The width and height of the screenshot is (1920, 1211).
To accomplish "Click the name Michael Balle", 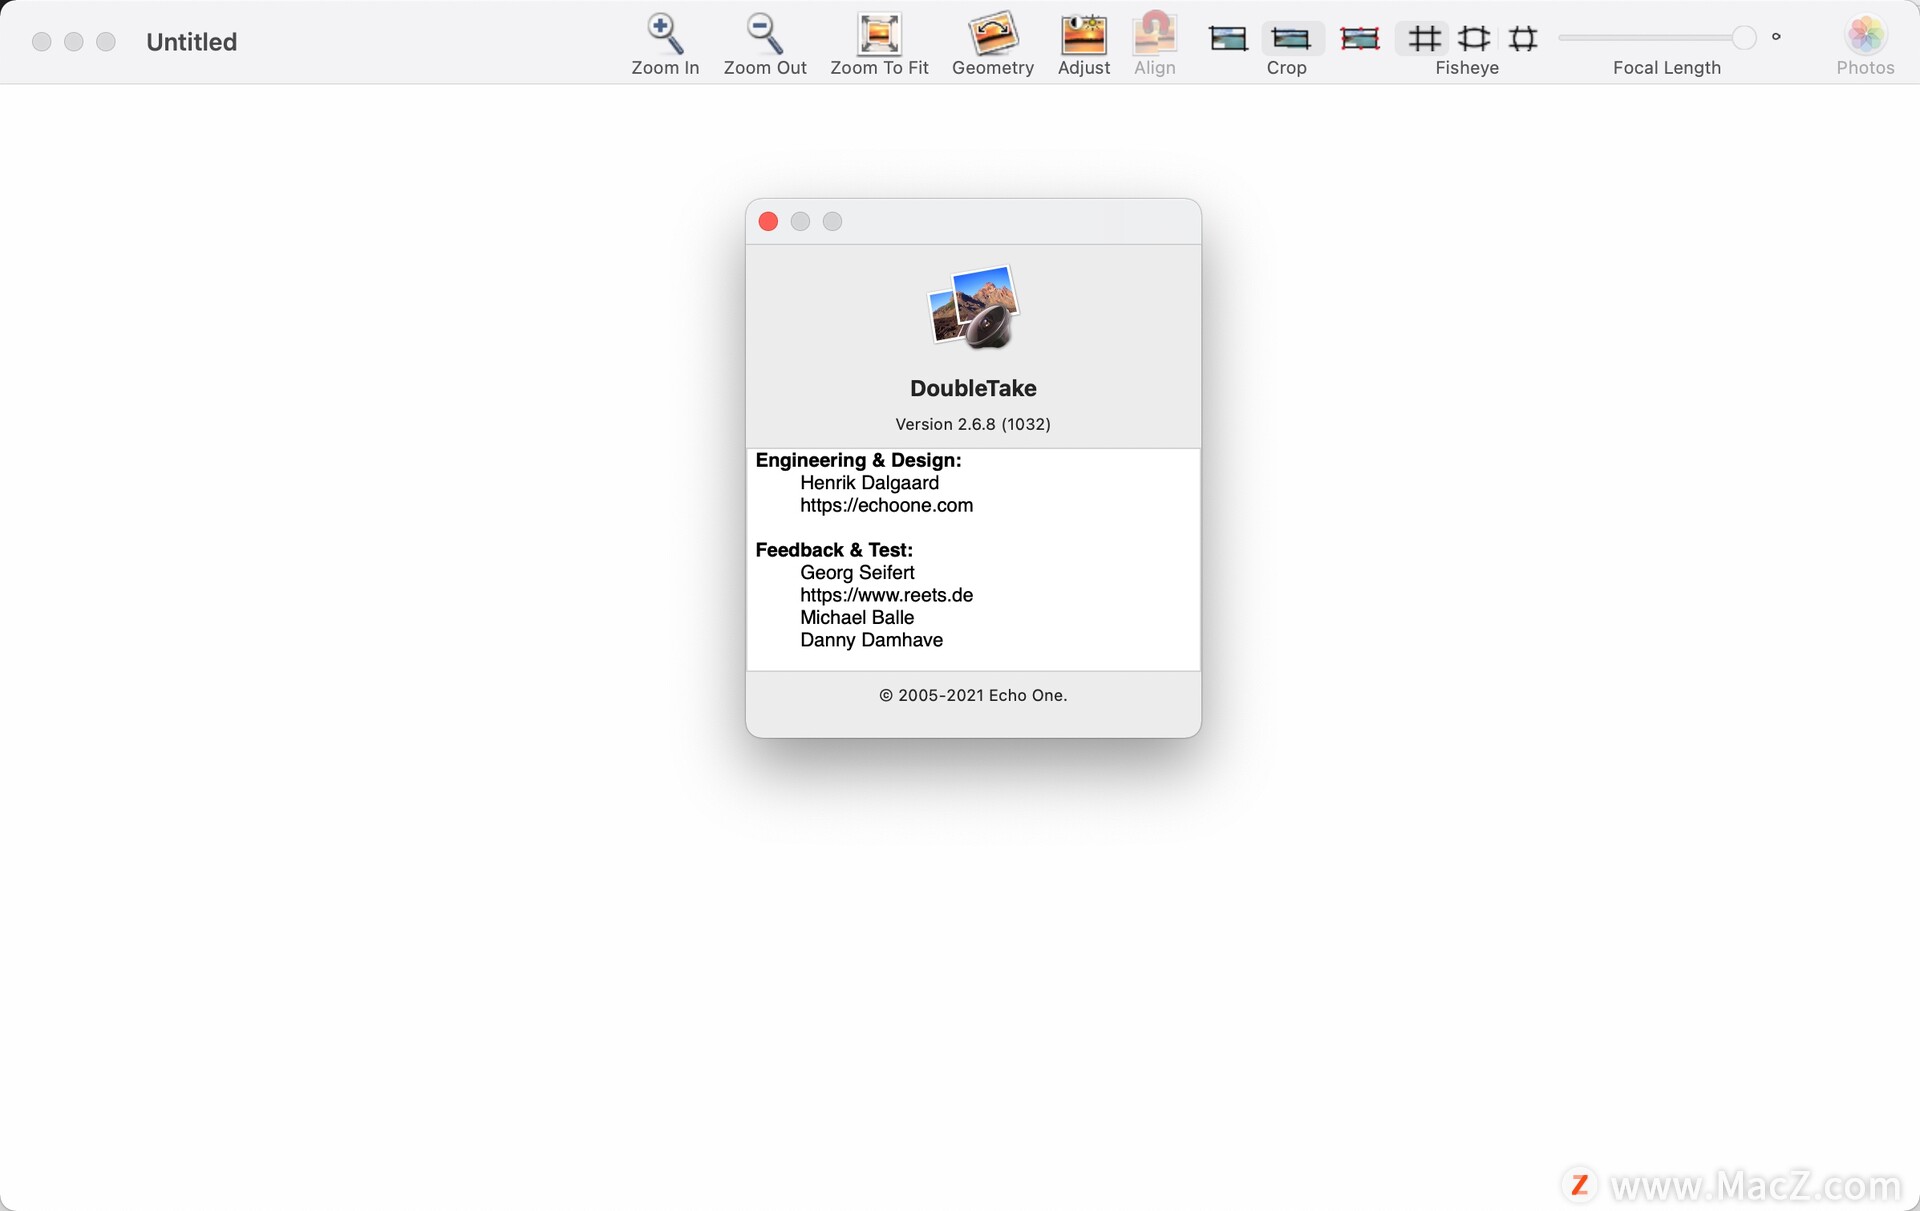I will (857, 618).
